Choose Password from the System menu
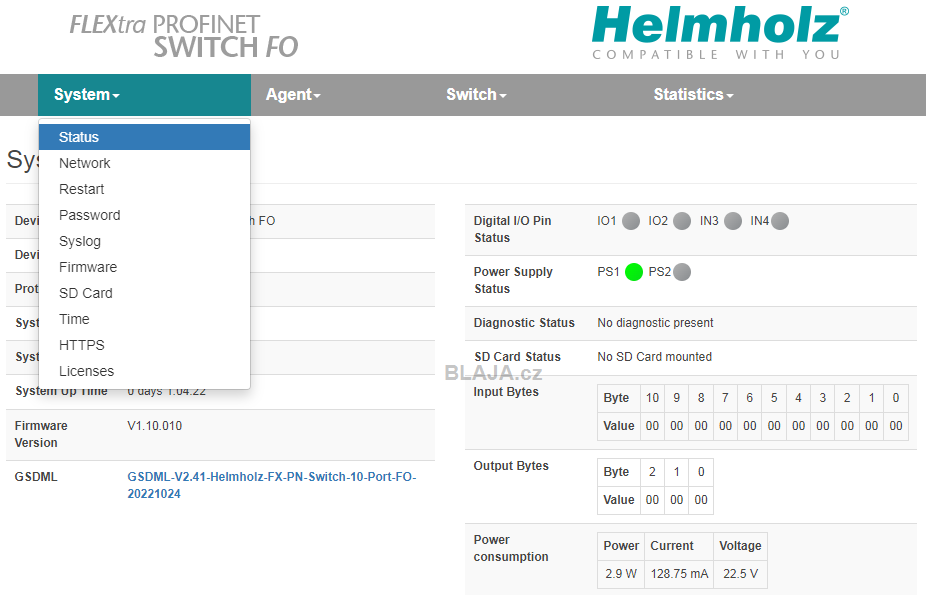This screenshot has height=595, width=926. click(x=145, y=215)
